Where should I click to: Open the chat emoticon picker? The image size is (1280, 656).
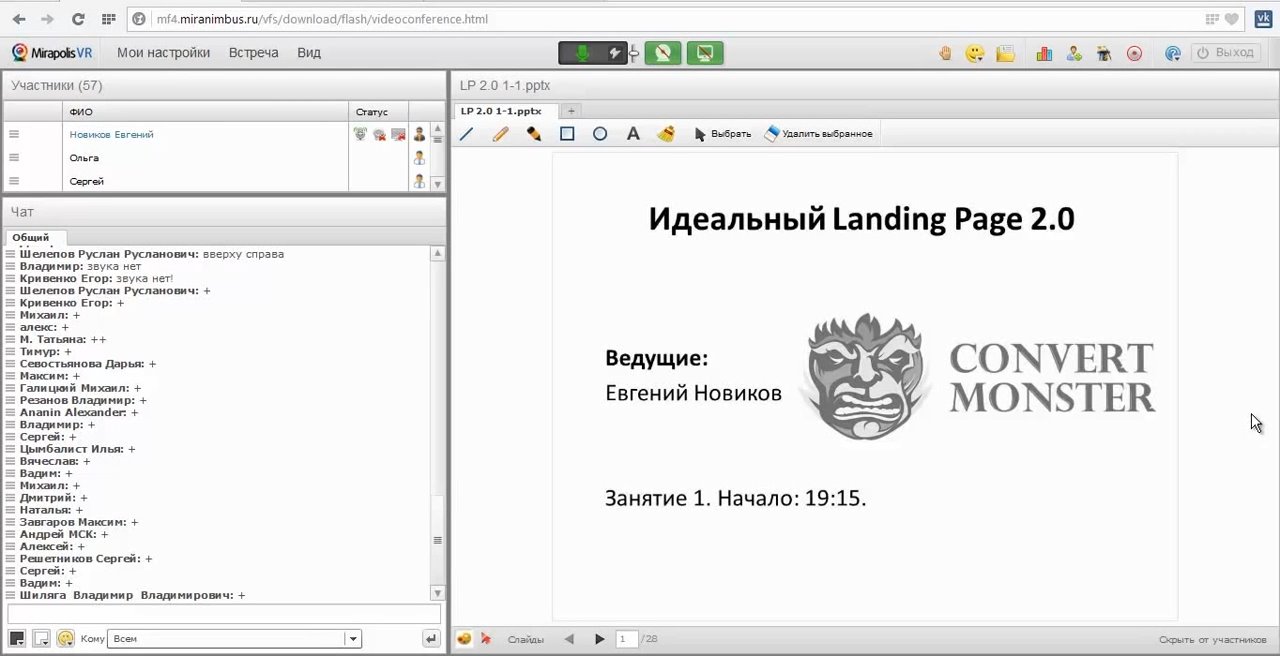pyautogui.click(x=66, y=638)
